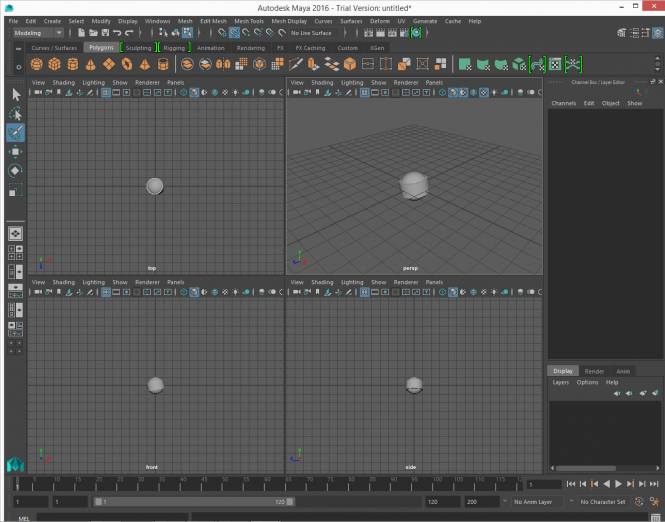
Task: Toggle smooth shade all in persp viewport
Action: coord(453,92)
